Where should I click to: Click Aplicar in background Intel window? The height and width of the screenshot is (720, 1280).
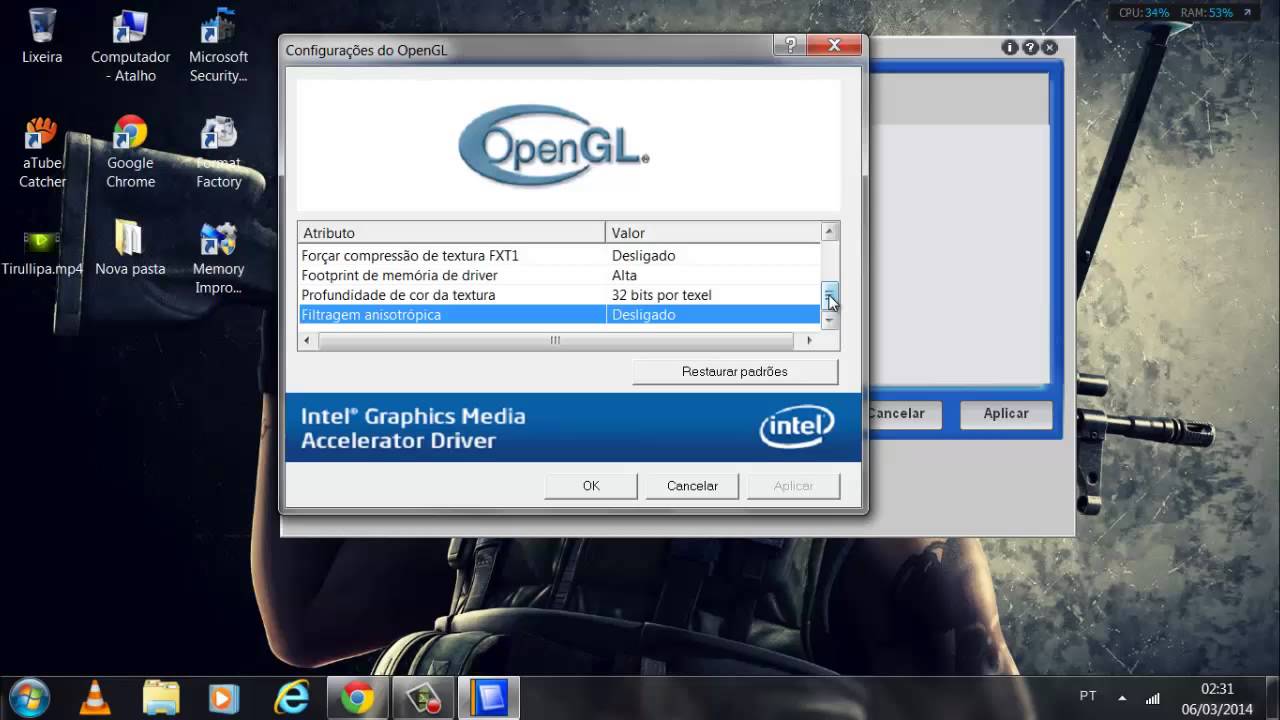click(1006, 414)
